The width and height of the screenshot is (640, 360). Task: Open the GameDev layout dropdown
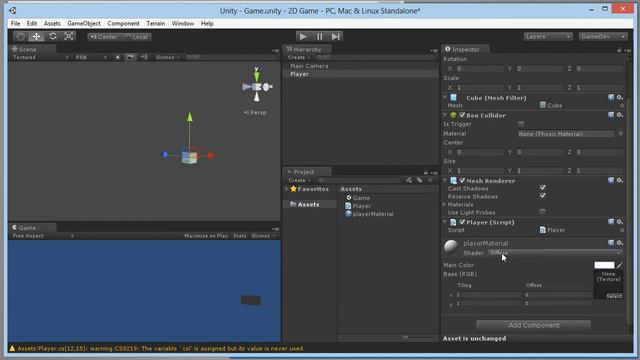pos(603,37)
